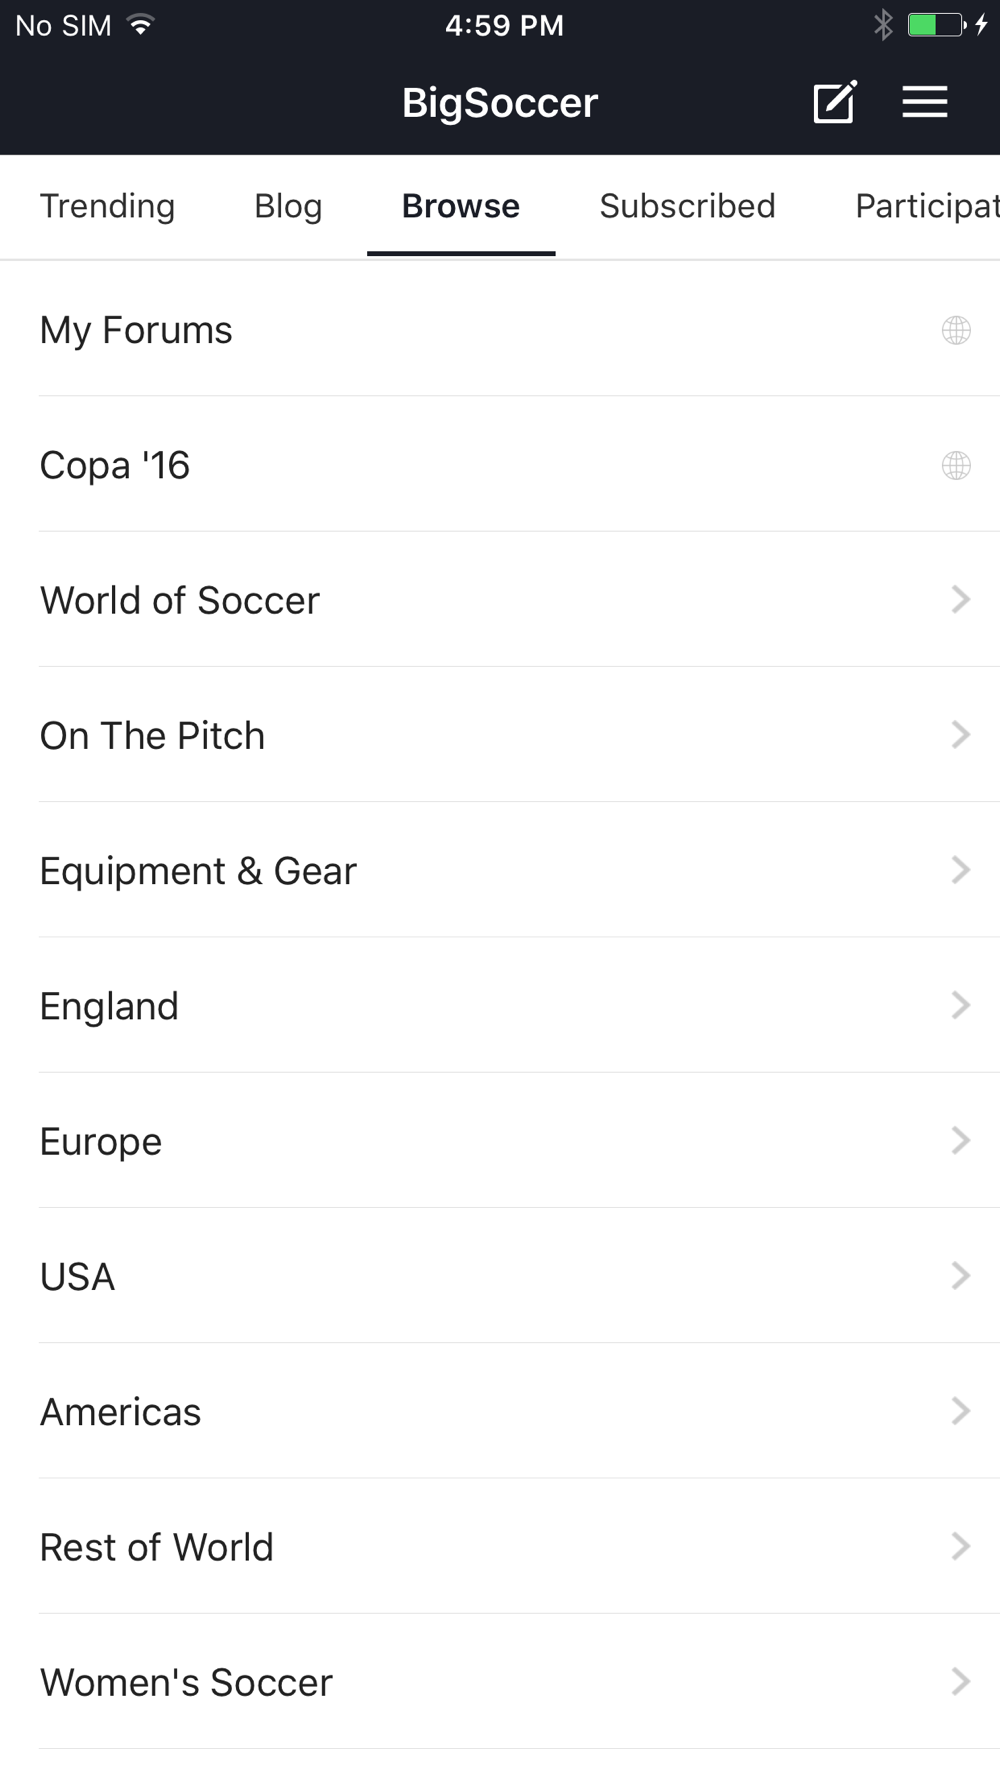Tap the globe icon beside My Forums

point(956,330)
